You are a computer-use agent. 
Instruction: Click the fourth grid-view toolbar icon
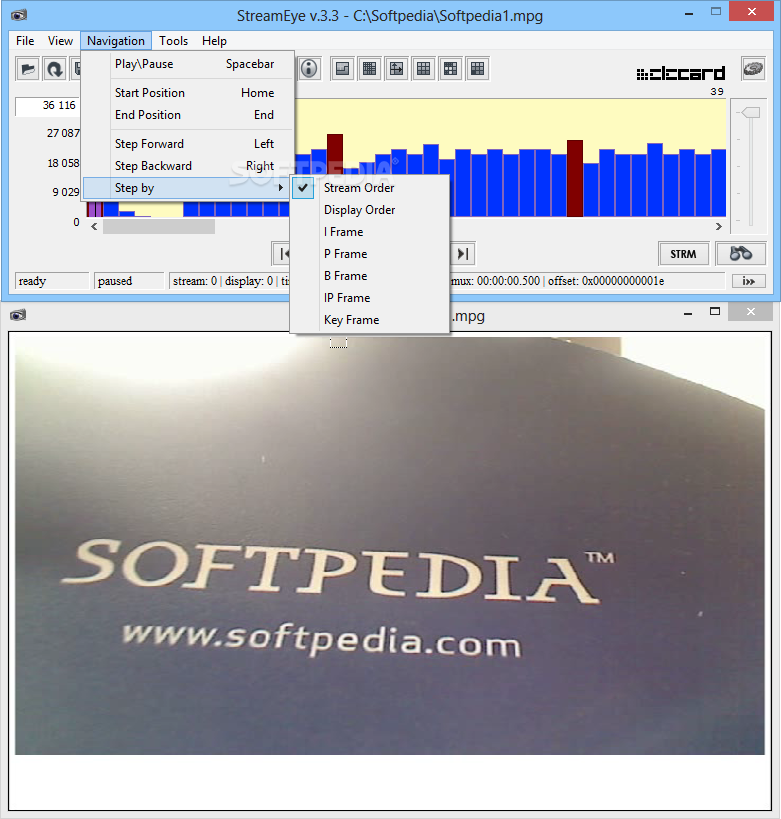coord(424,69)
